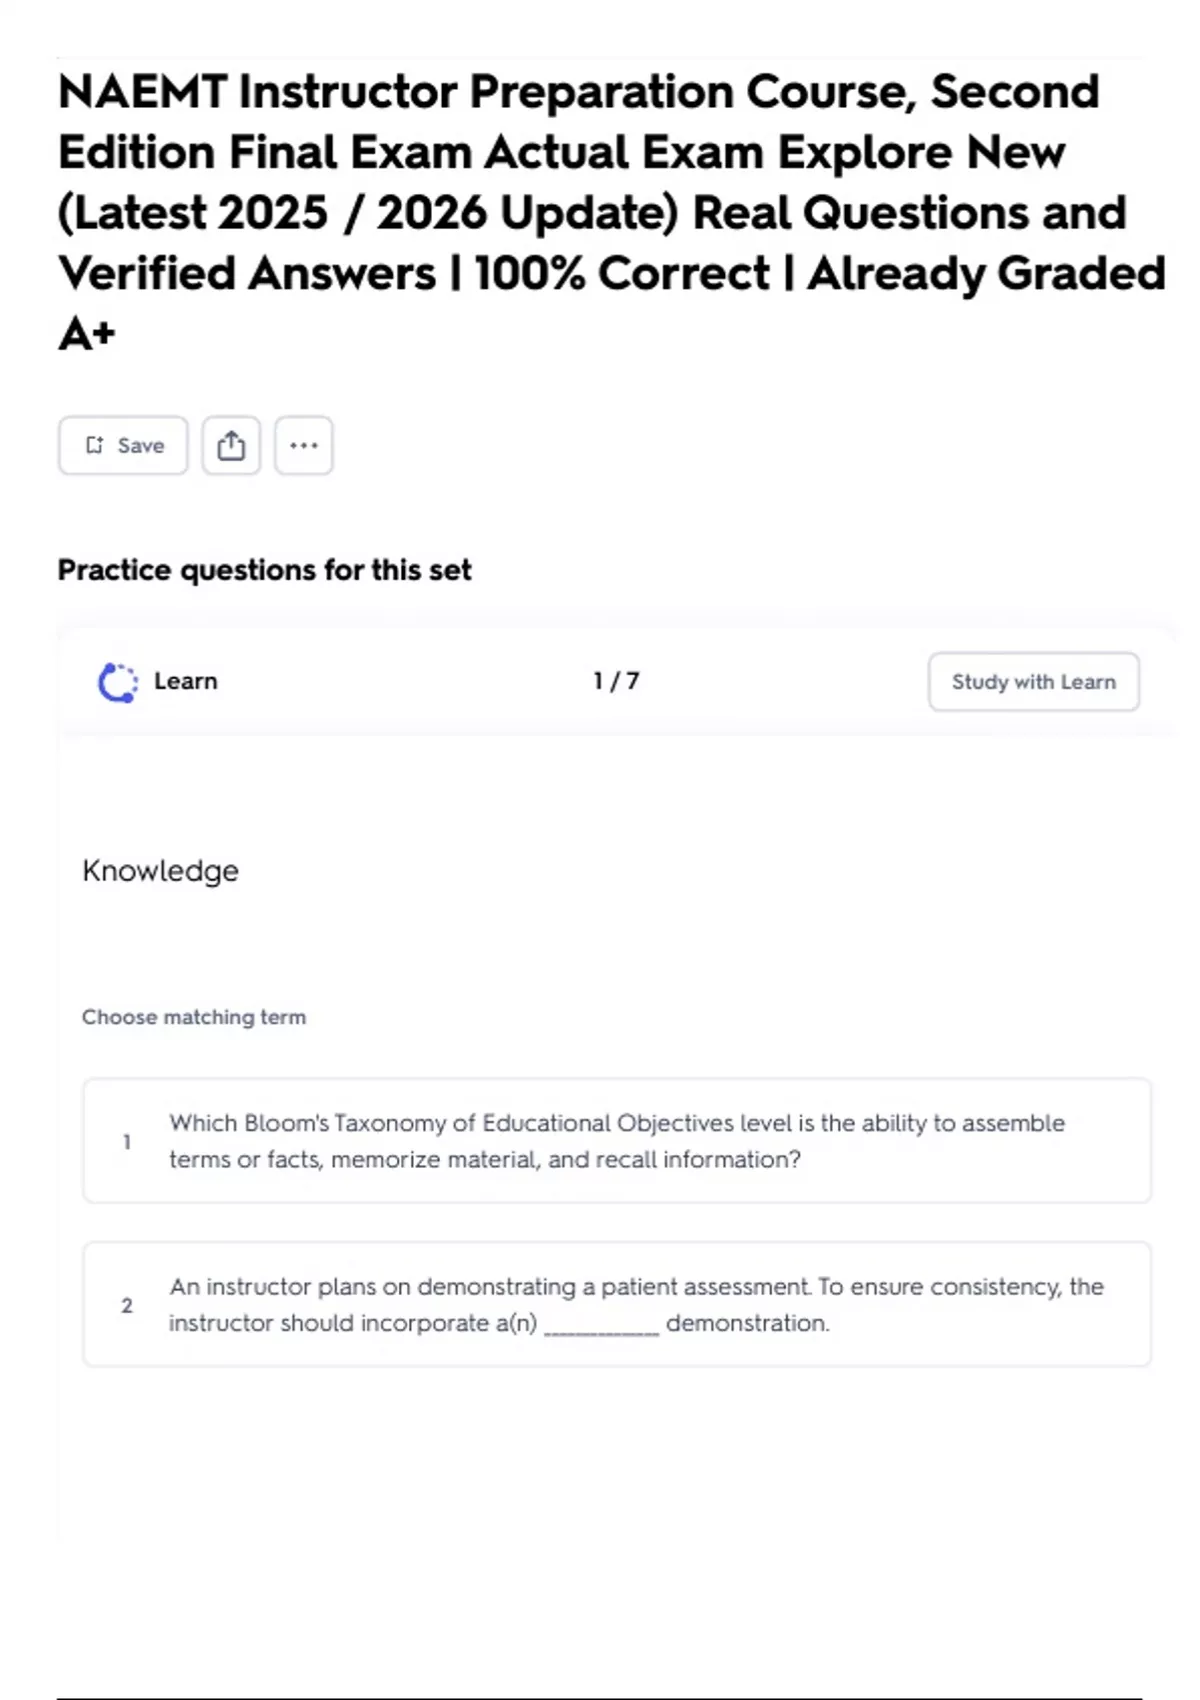Click the number 2 answer badge
The width and height of the screenshot is (1200, 1700).
tap(127, 1306)
